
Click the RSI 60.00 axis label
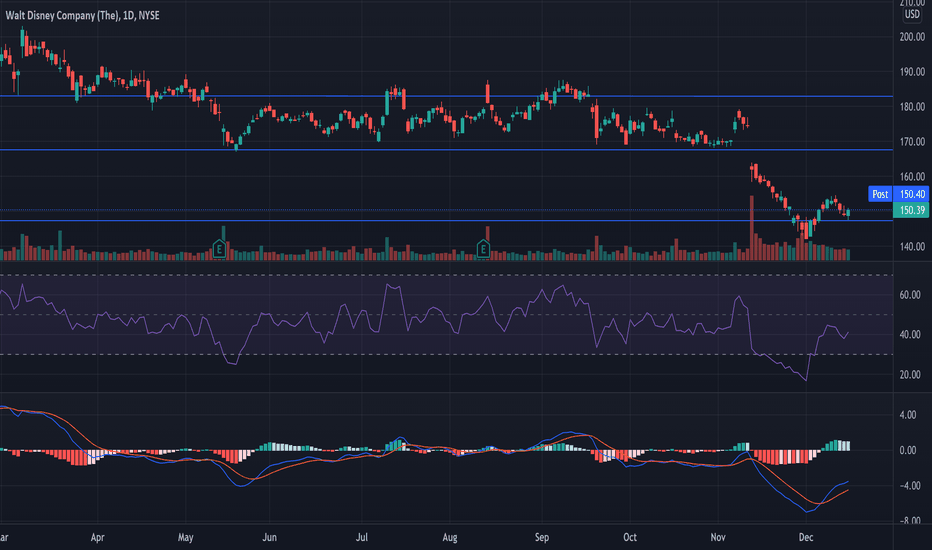coord(910,295)
